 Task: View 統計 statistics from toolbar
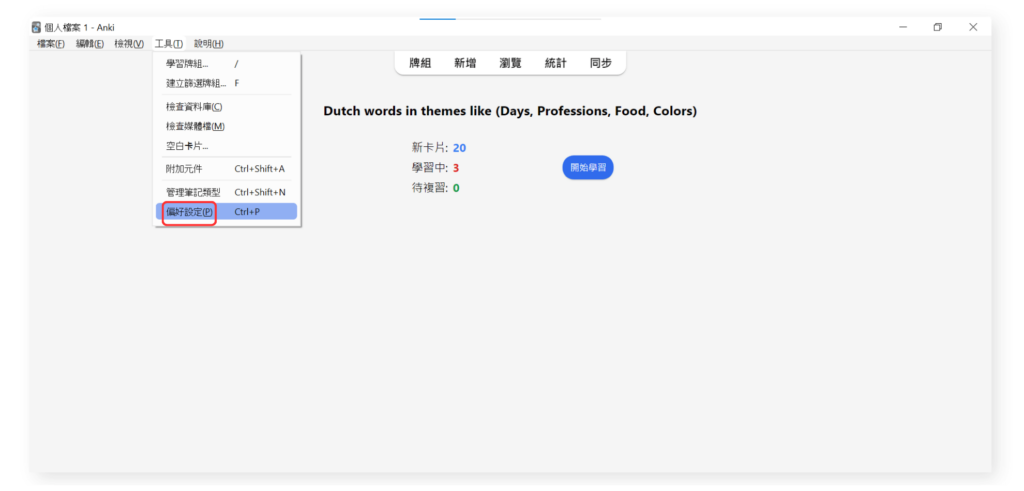pos(555,63)
